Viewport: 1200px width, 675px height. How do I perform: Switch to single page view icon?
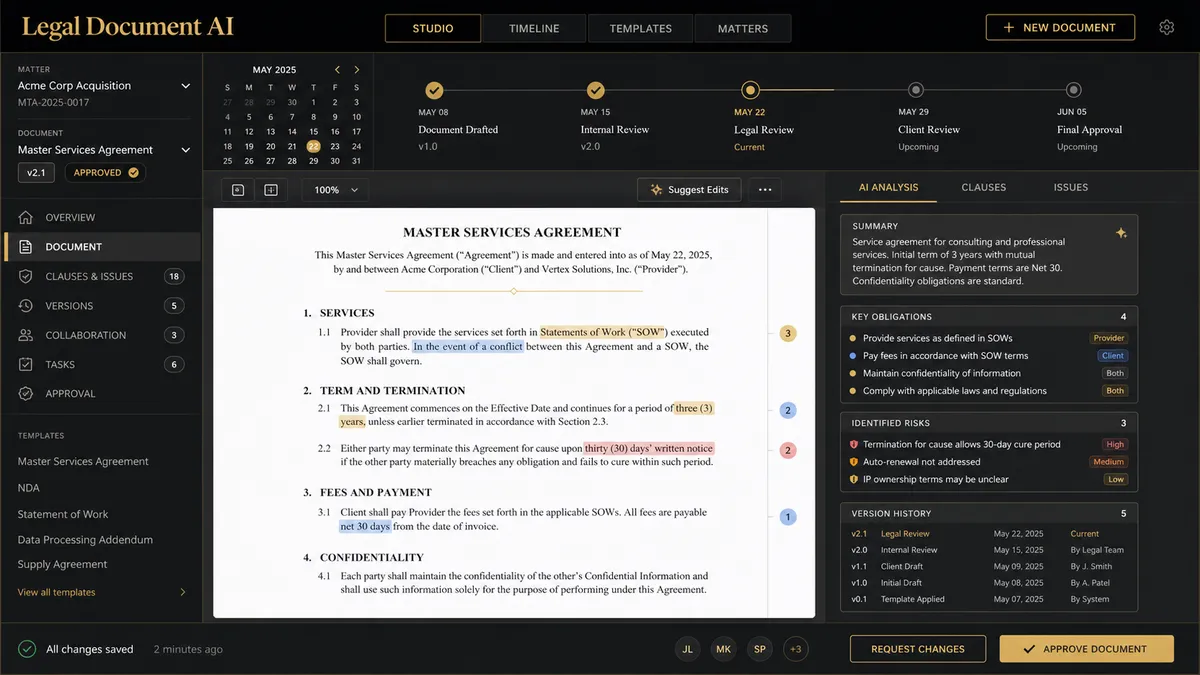238,189
